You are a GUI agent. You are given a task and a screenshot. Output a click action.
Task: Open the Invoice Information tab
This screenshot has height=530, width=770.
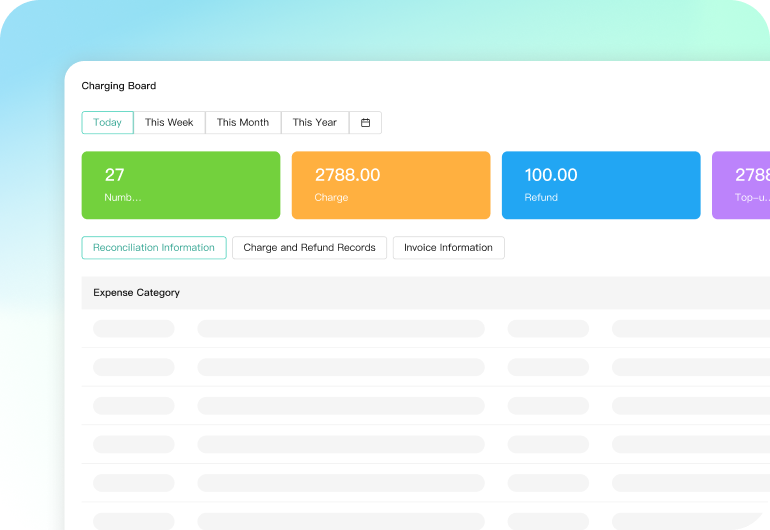click(448, 248)
